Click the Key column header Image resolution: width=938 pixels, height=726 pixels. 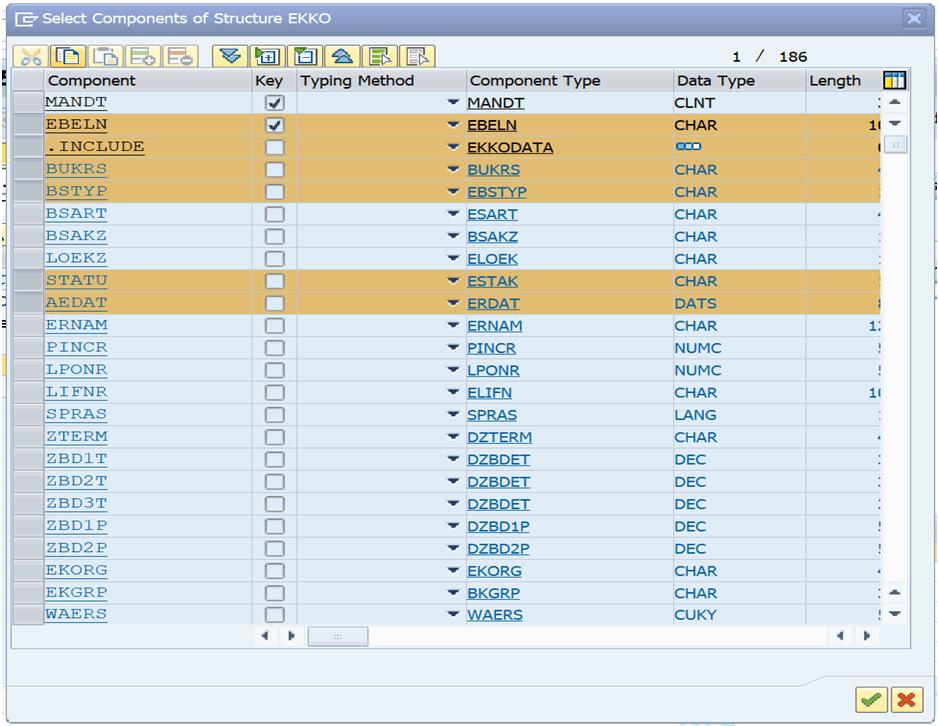[274, 81]
